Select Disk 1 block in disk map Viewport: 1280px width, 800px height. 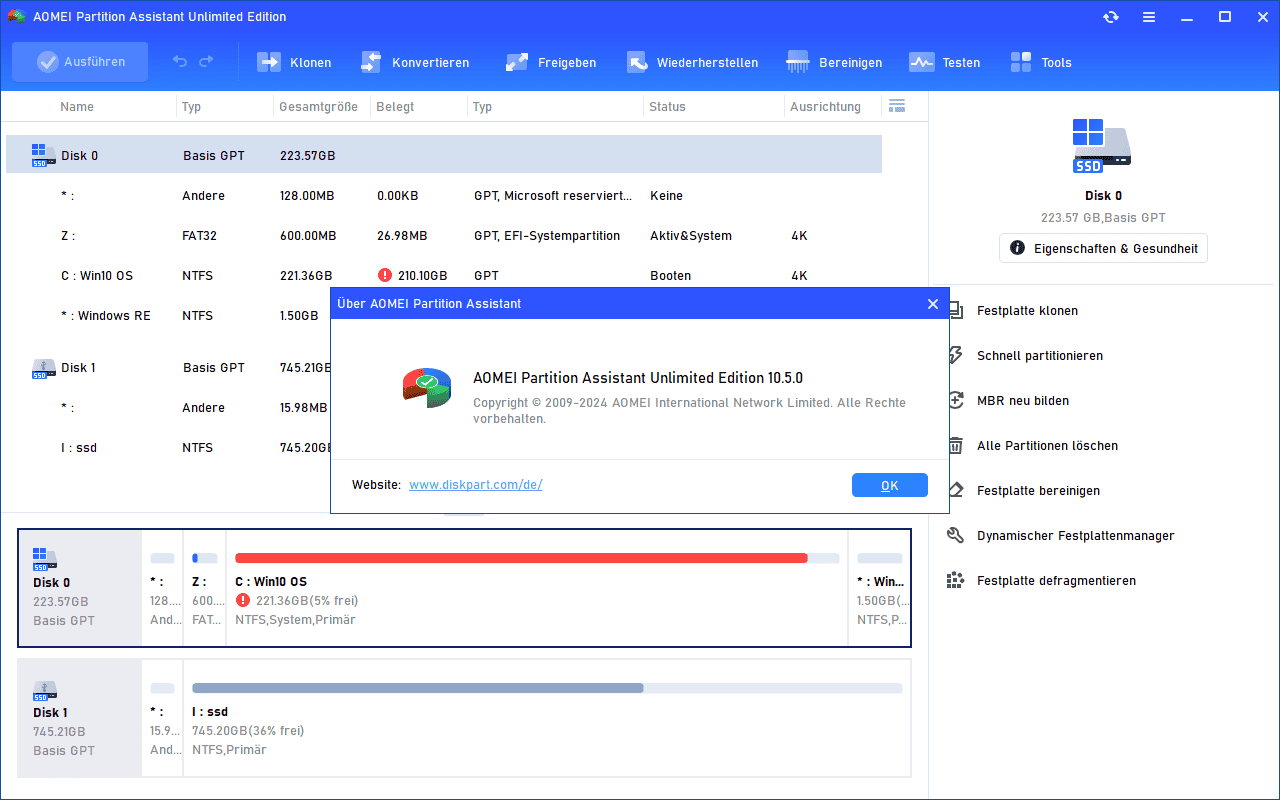(x=81, y=718)
